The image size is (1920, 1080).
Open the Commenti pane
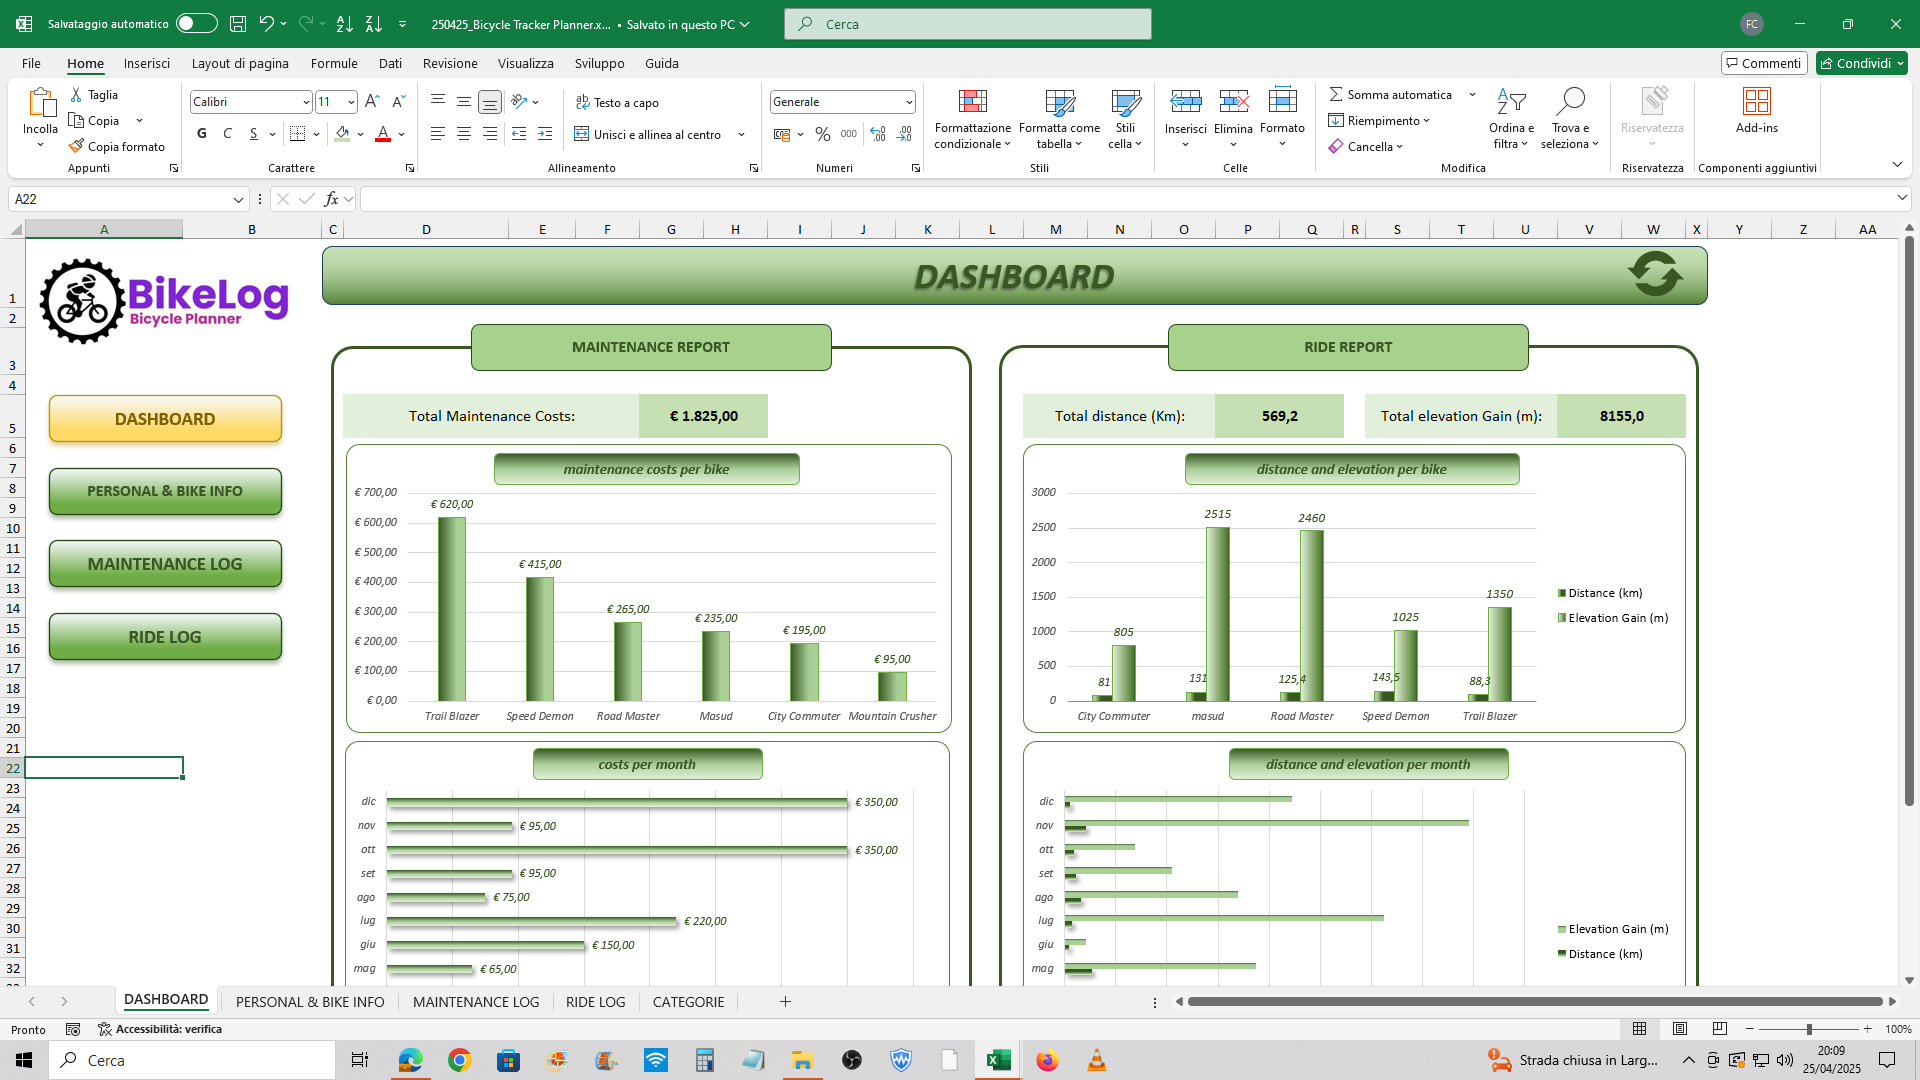1763,63
